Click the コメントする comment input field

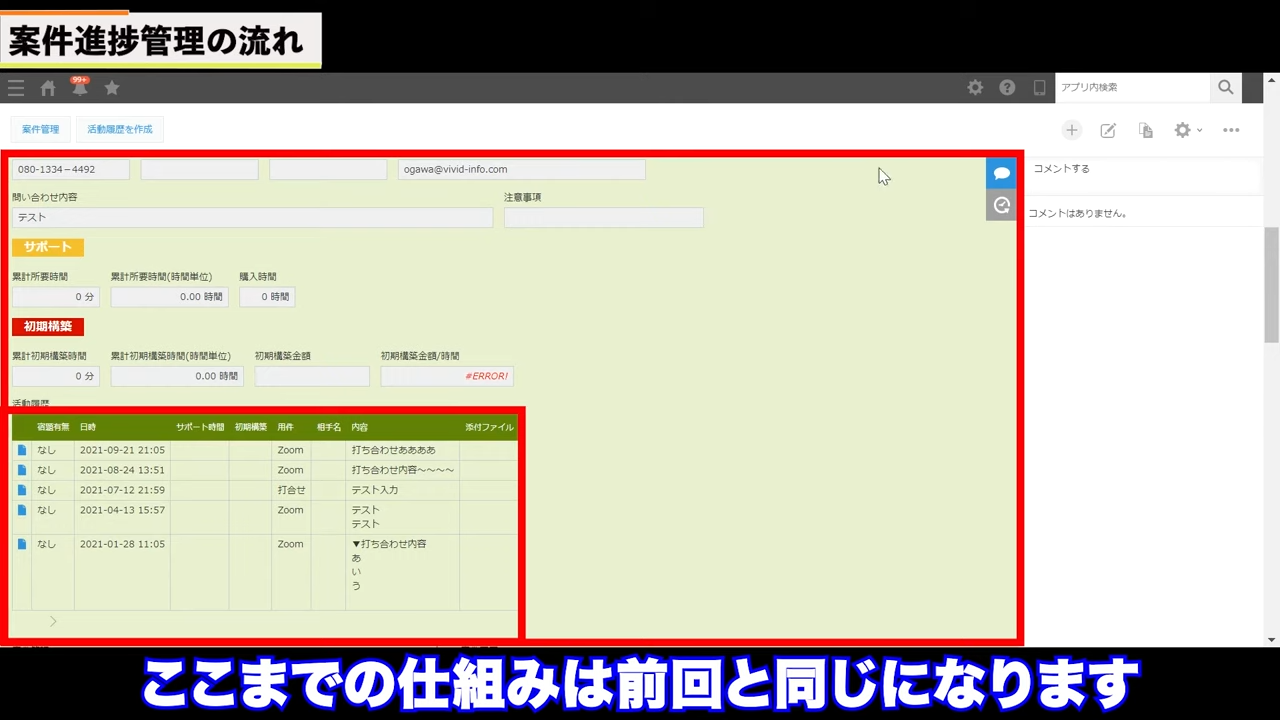point(1140,169)
